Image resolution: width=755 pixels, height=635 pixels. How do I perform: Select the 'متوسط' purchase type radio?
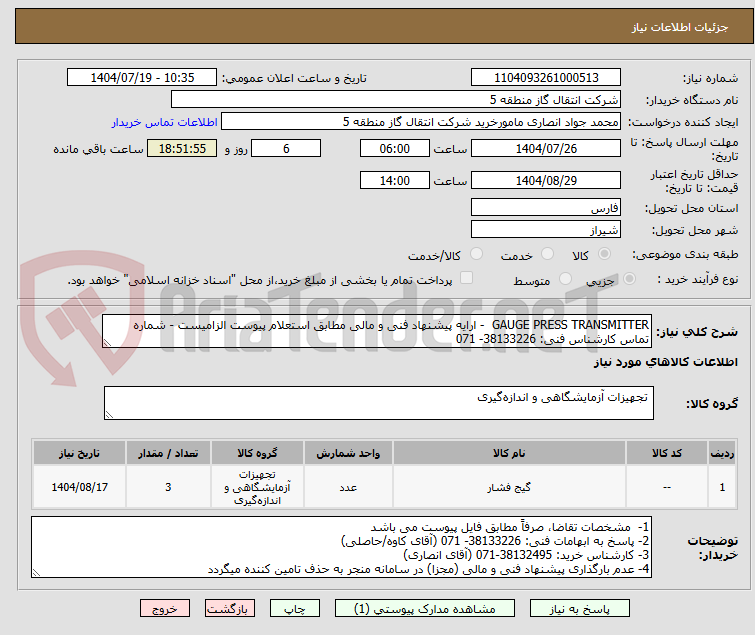pyautogui.click(x=565, y=279)
